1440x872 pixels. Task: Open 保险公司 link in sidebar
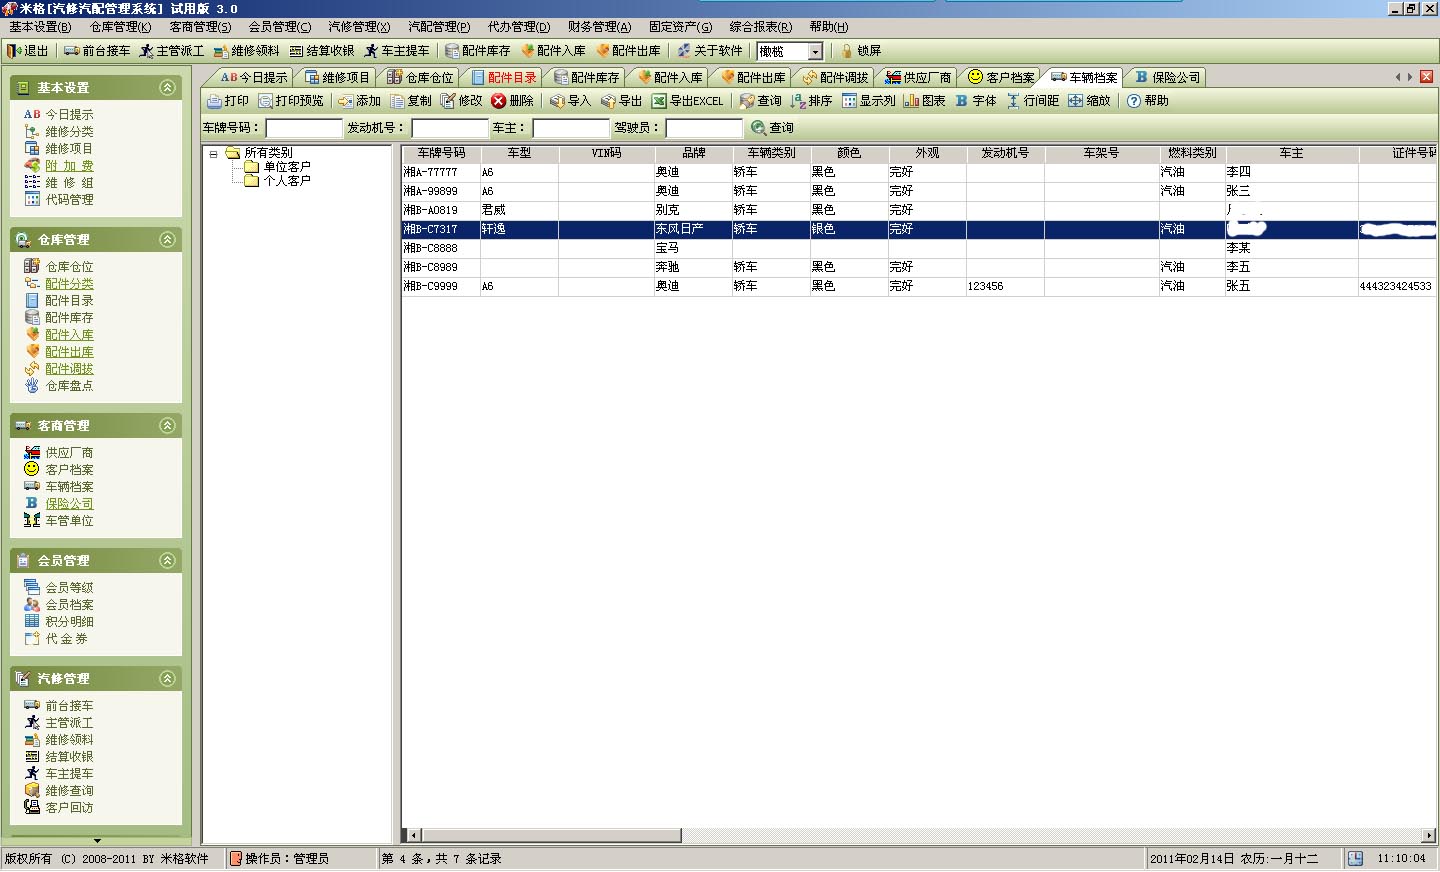69,504
